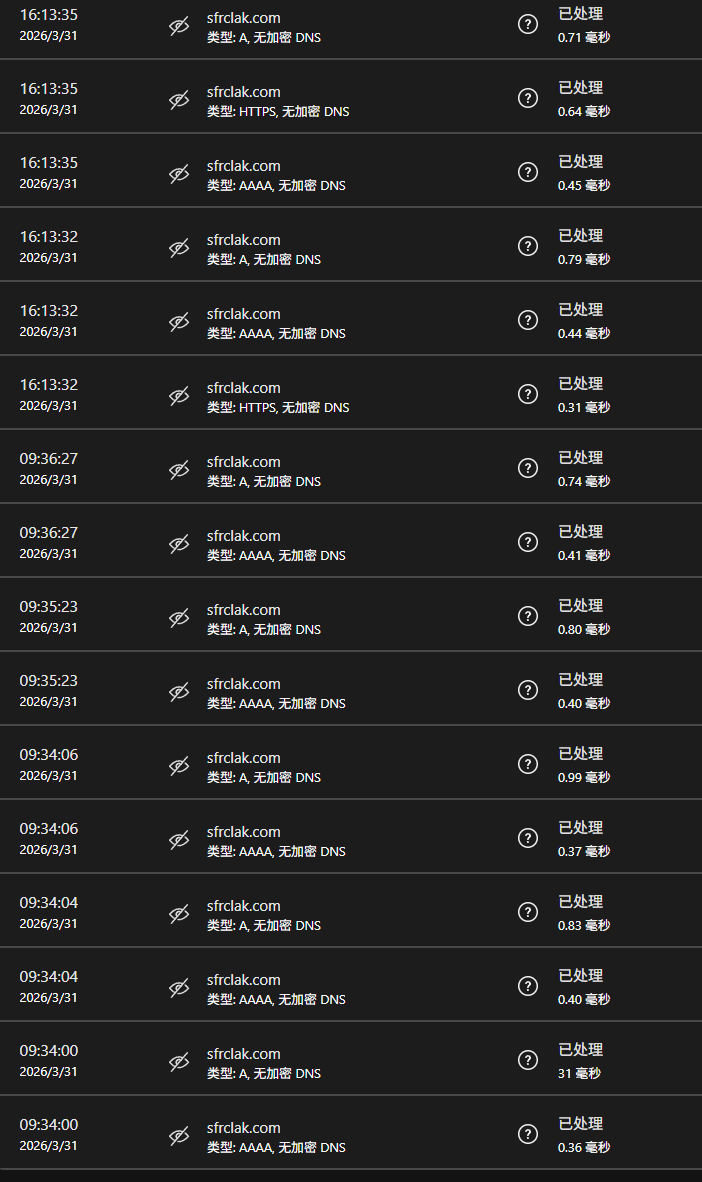Image resolution: width=702 pixels, height=1182 pixels.
Task: Click the crossed-eye icon on the 0.37 毫秒 row
Action: tap(179, 841)
